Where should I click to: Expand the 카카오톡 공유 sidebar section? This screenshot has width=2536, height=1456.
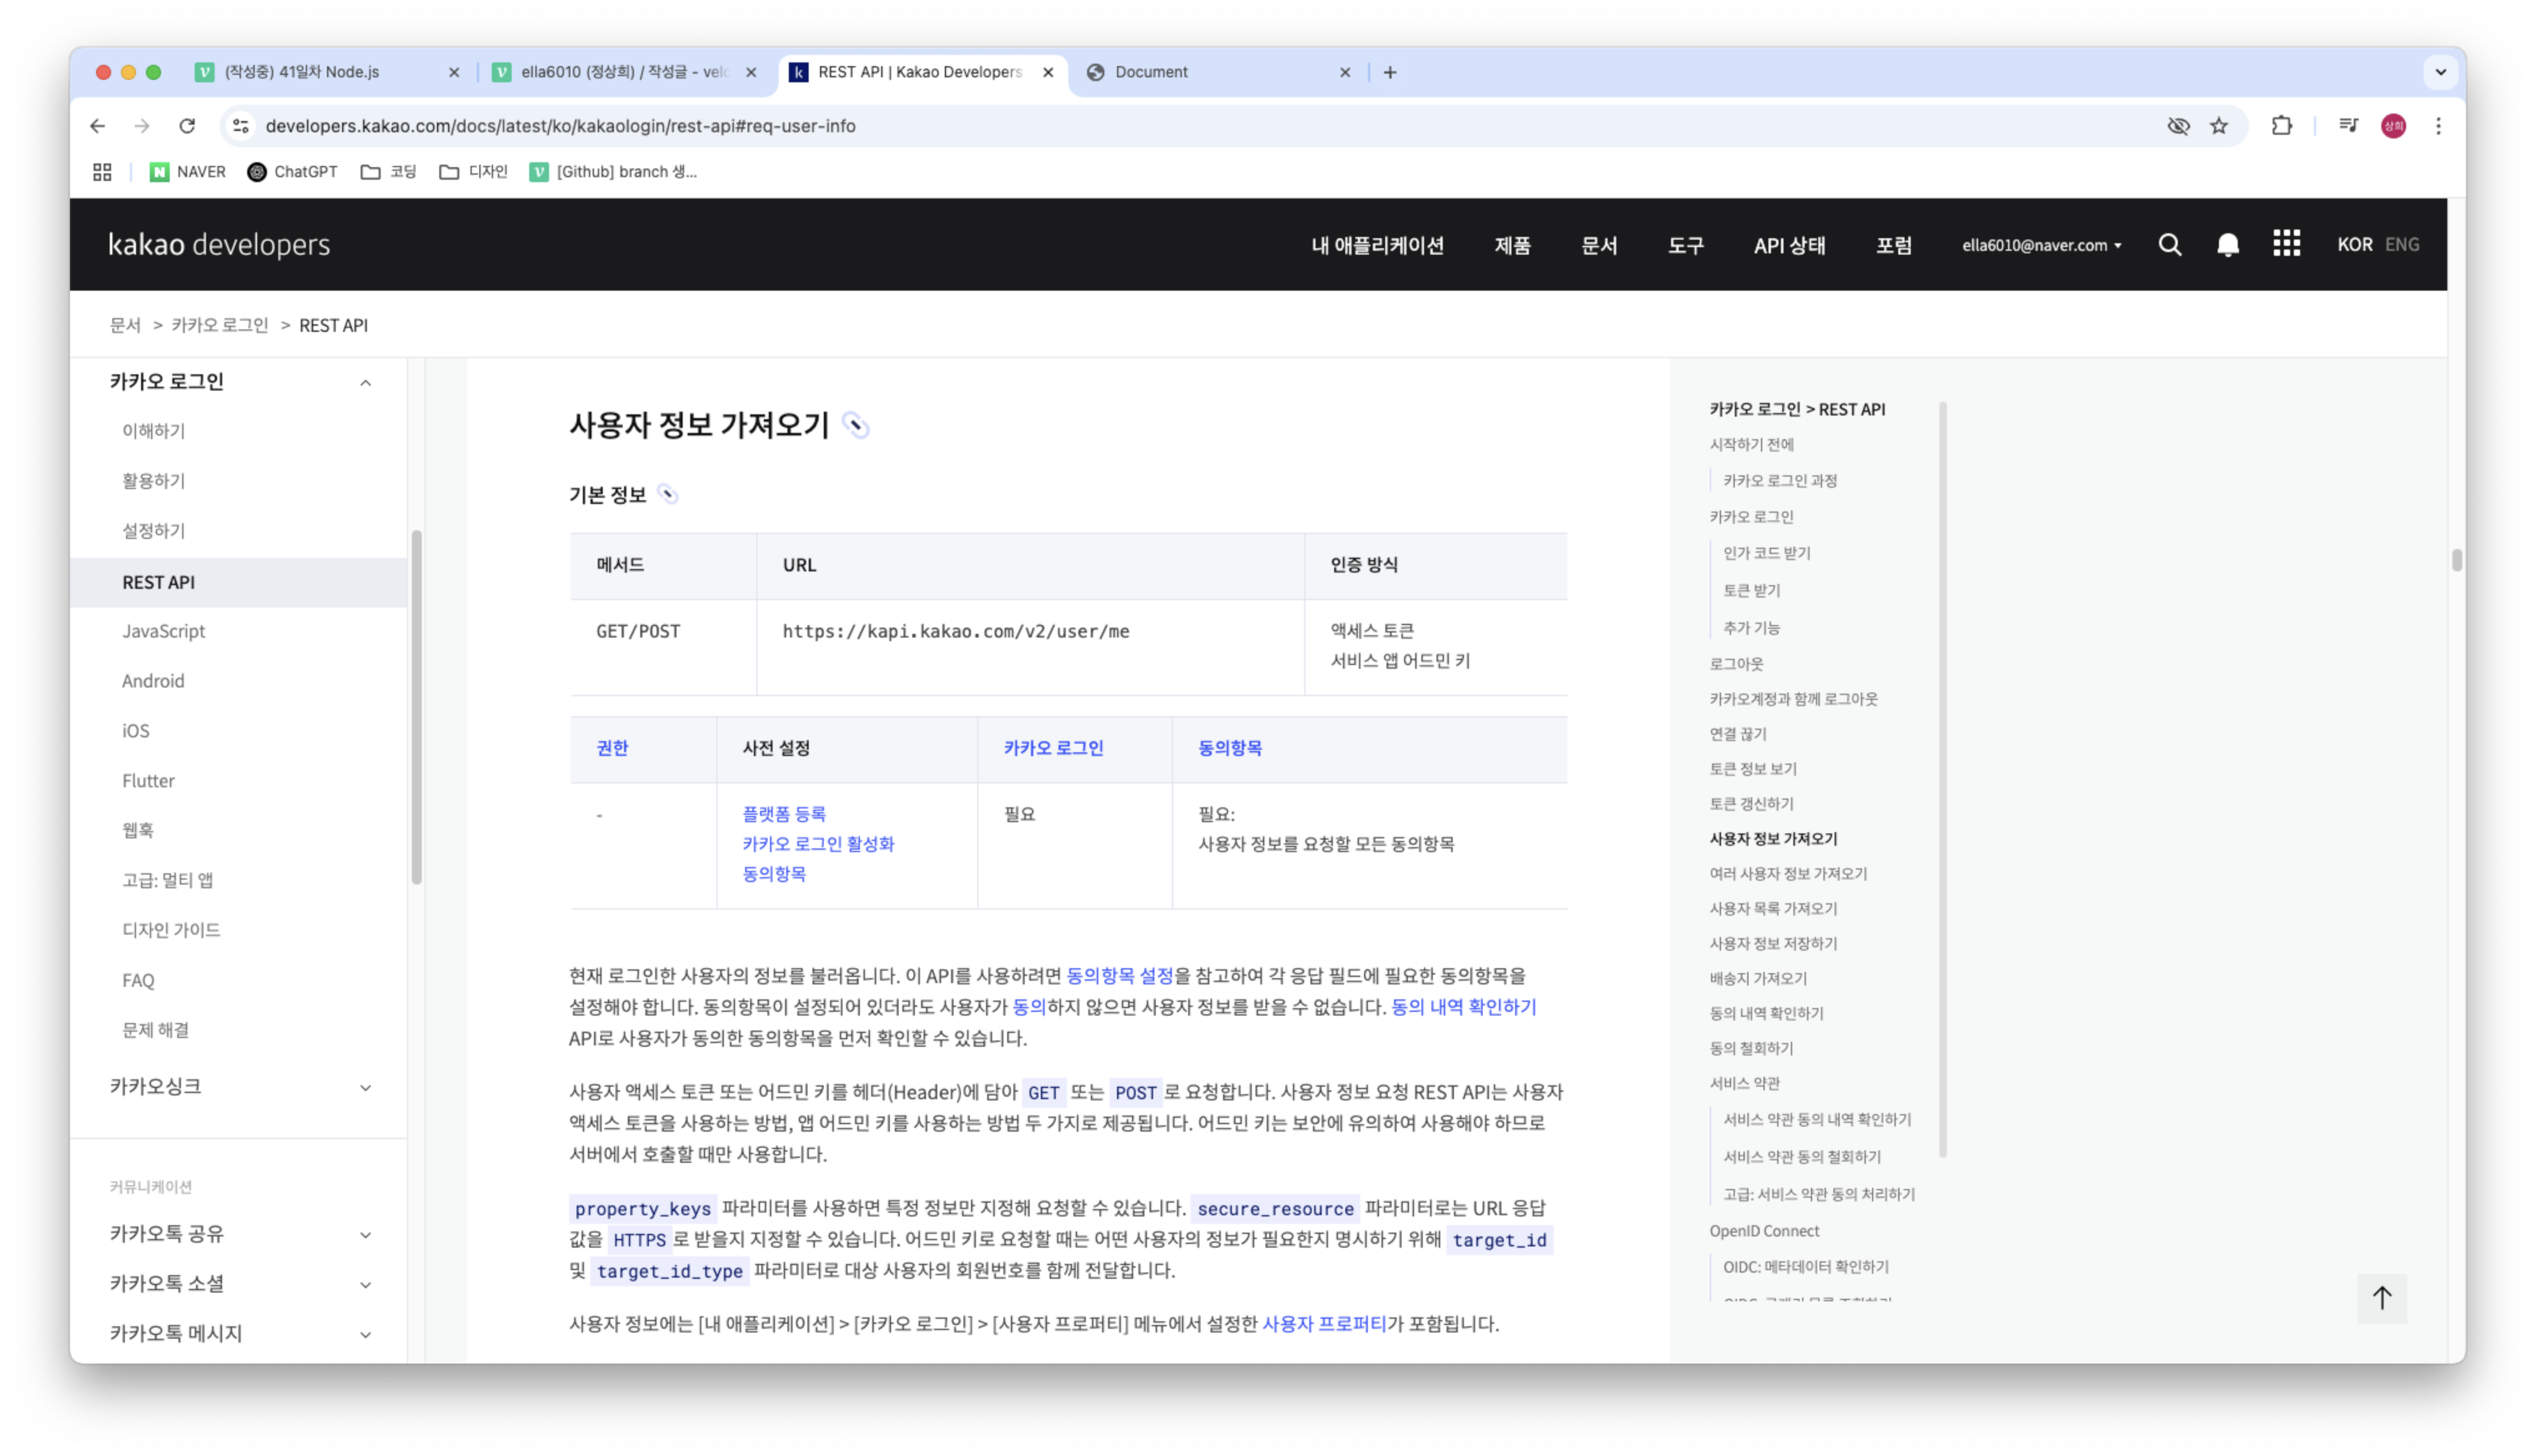coord(366,1235)
